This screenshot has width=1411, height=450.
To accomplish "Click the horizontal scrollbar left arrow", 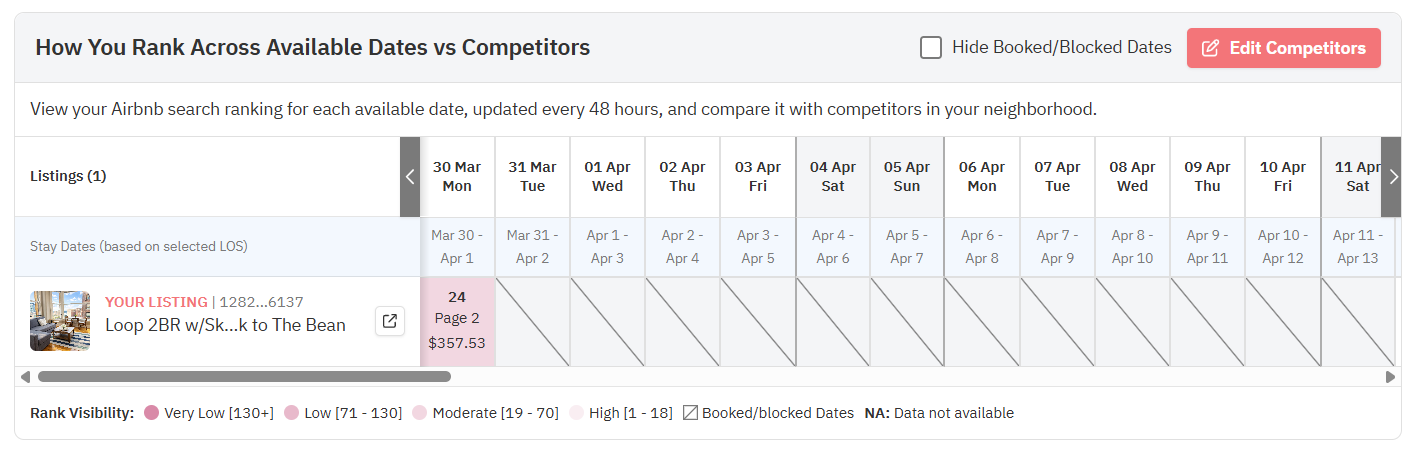I will tap(24, 377).
